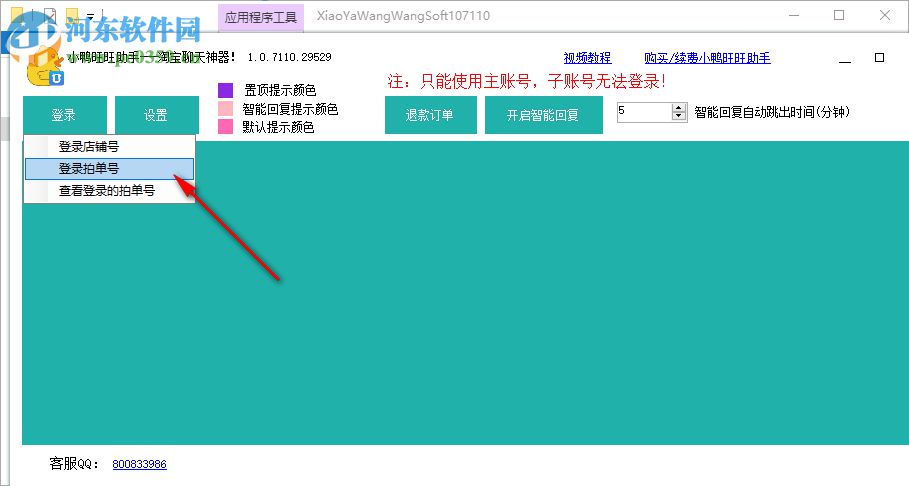The width and height of the screenshot is (909, 486).
Task: Minimize the outer XiaoYaWangWangSoft107110 window
Action: click(794, 16)
